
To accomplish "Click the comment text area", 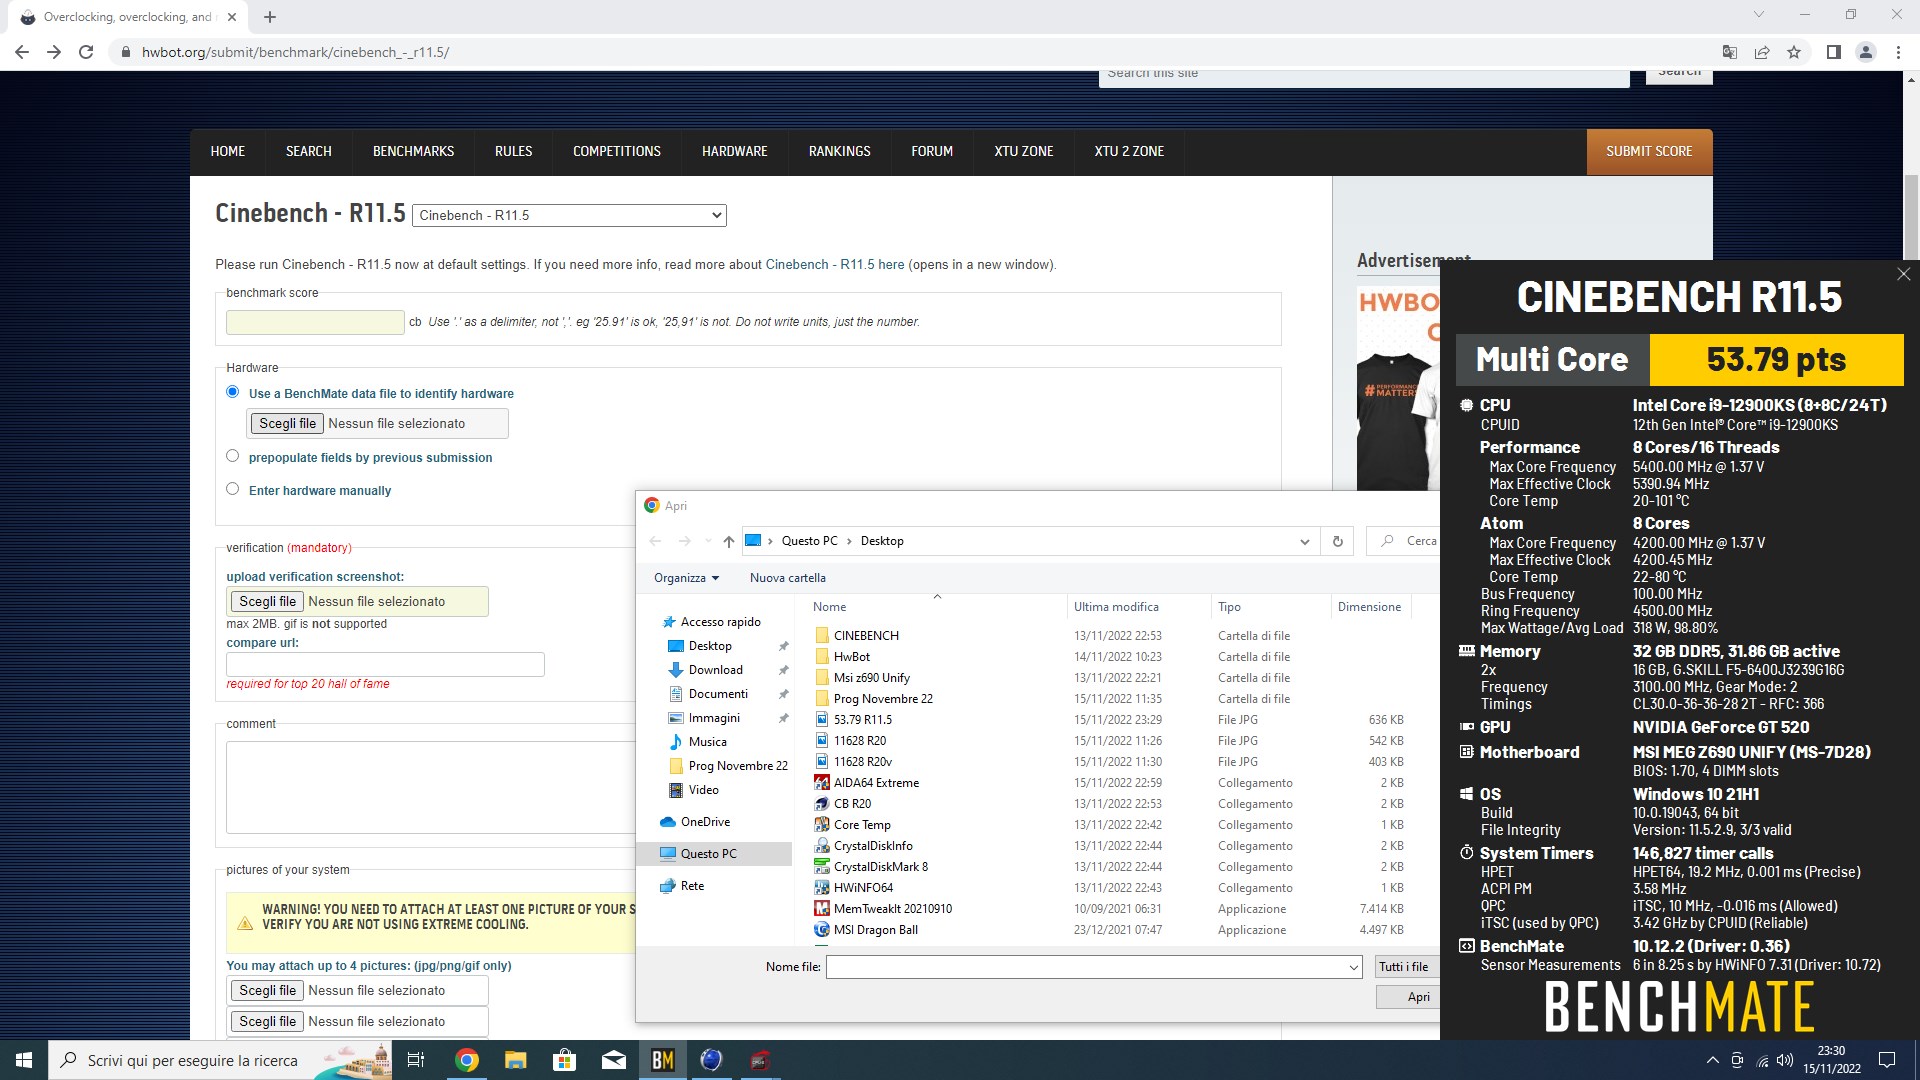I will tap(430, 787).
